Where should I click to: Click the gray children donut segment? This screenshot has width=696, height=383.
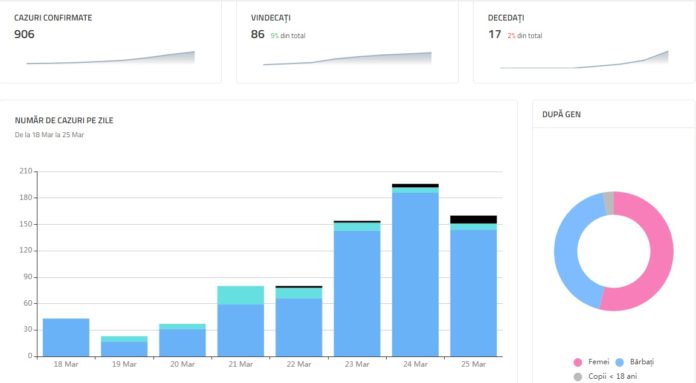click(x=609, y=203)
